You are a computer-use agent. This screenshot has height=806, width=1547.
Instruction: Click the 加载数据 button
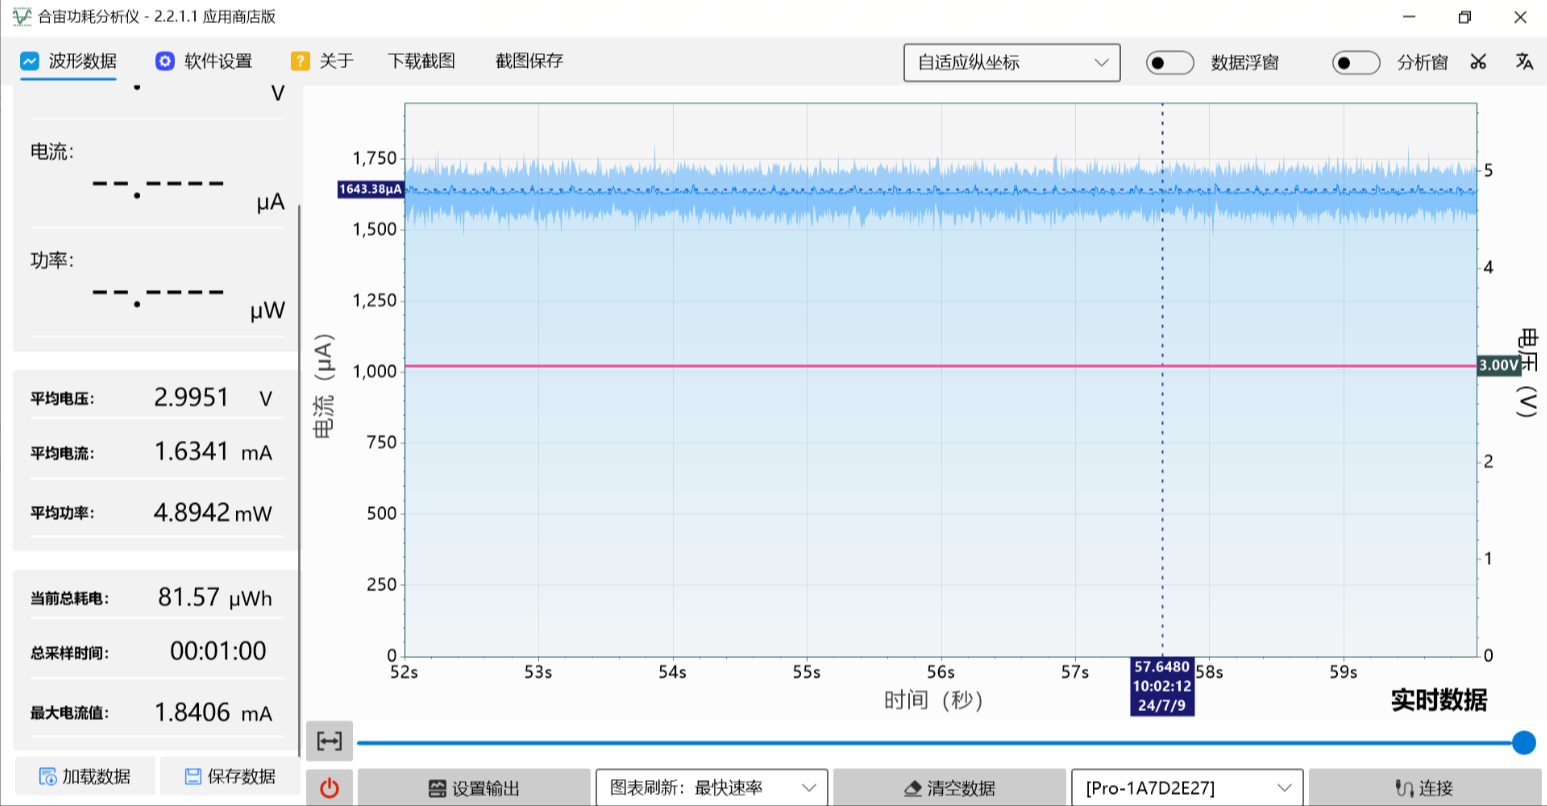(85, 776)
